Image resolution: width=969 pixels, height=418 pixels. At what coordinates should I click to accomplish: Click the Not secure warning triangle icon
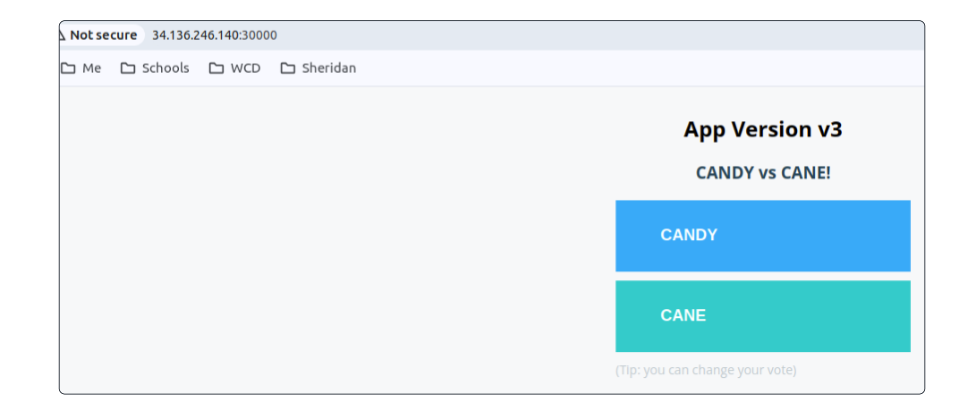pyautogui.click(x=62, y=35)
